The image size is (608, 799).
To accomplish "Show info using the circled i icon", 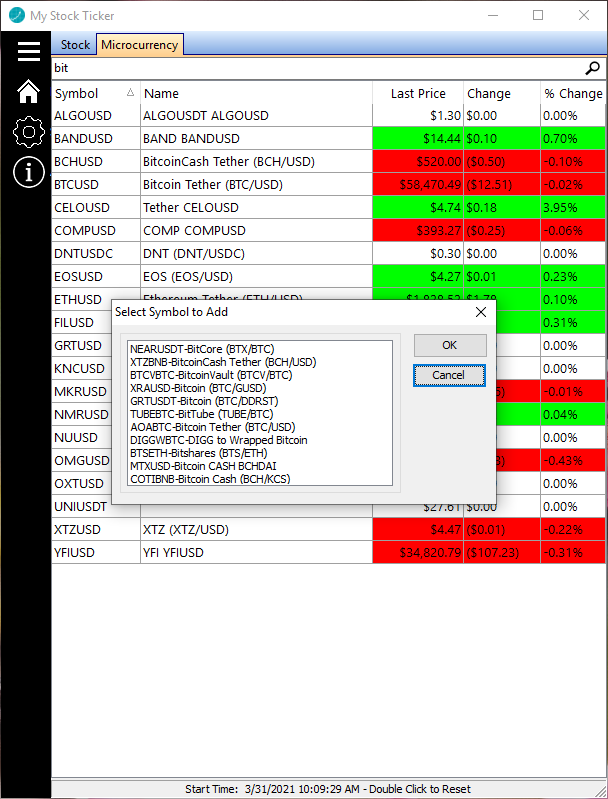I will pyautogui.click(x=29, y=172).
